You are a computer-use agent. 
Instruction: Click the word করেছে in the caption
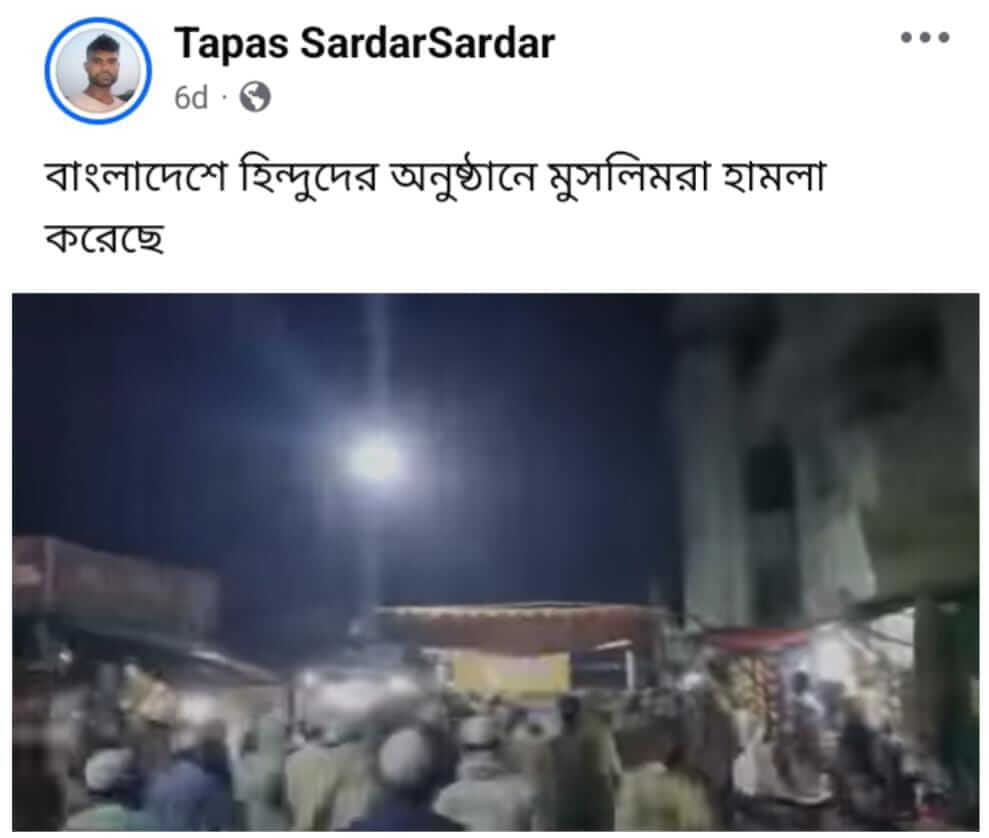point(105,238)
